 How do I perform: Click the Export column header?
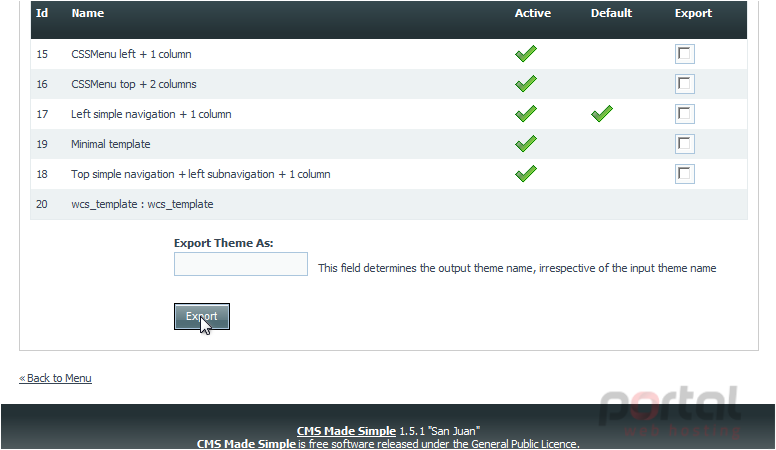pyautogui.click(x=693, y=13)
